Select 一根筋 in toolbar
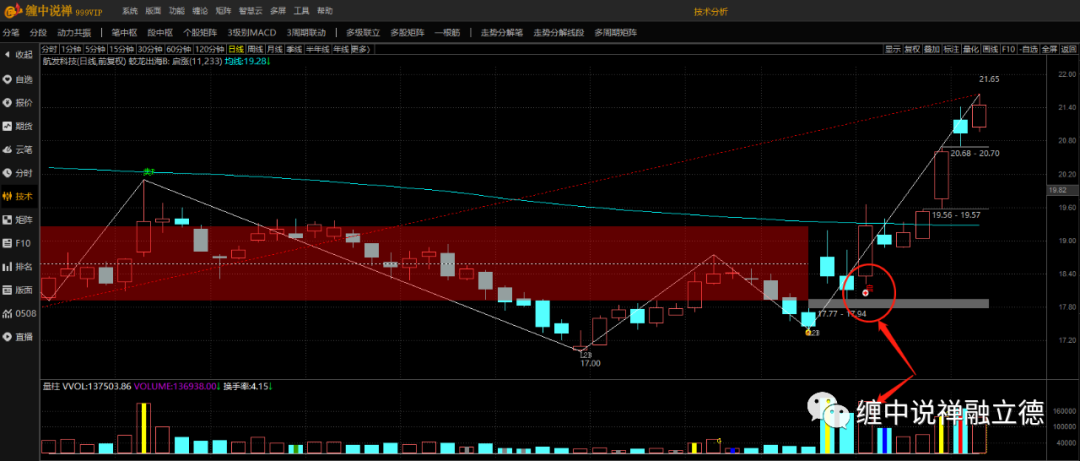This screenshot has height=461, width=1080. tap(448, 32)
